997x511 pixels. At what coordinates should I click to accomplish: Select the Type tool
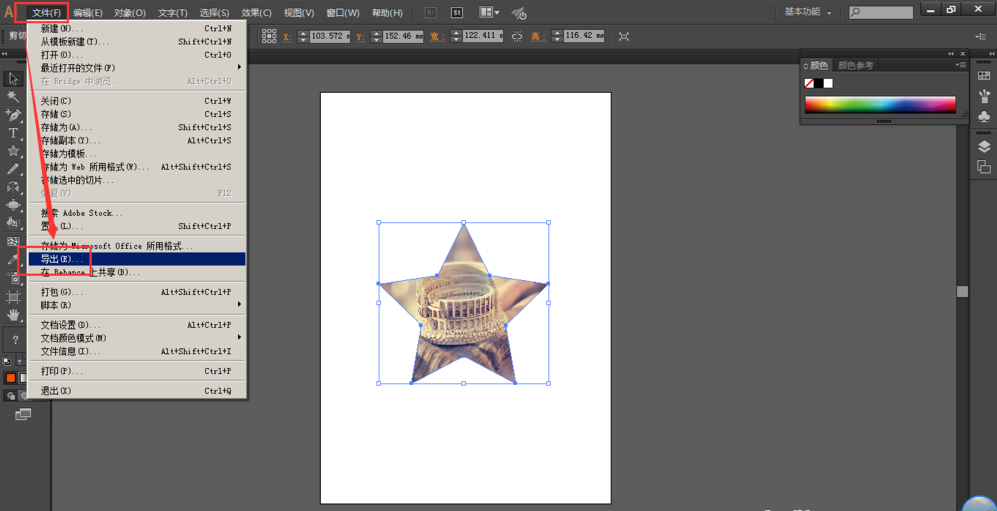click(x=13, y=133)
